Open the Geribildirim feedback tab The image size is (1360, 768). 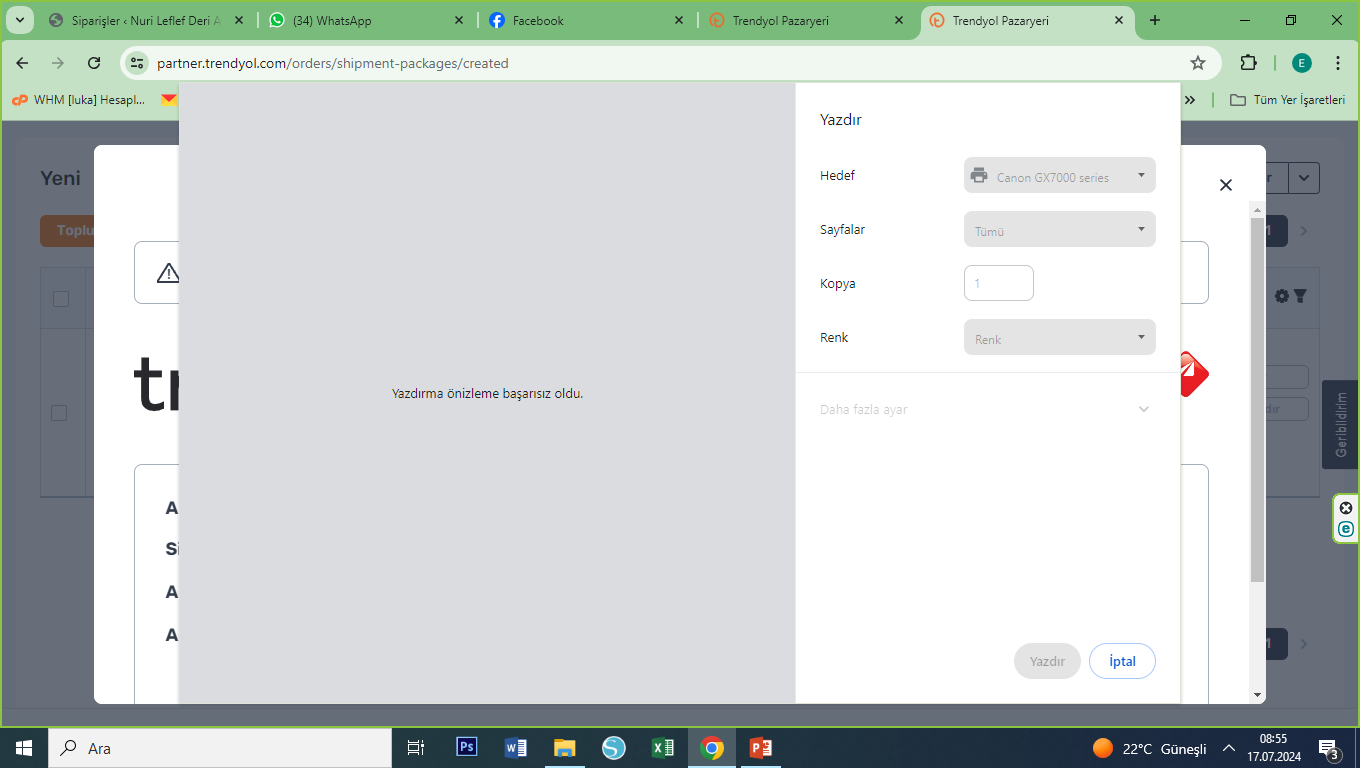pos(1341,425)
